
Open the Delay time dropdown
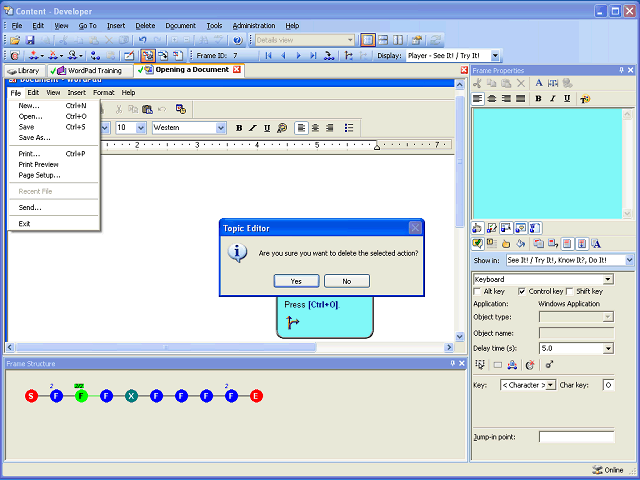pos(609,349)
